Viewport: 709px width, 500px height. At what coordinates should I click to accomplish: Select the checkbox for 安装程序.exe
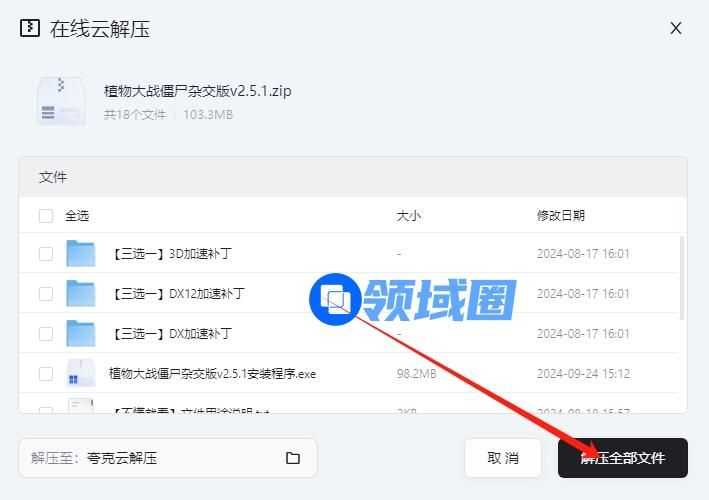pyautogui.click(x=46, y=374)
